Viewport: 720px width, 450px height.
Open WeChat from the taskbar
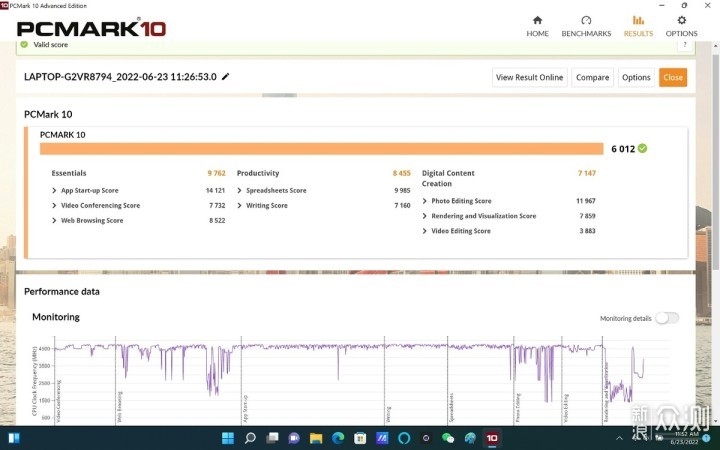(448, 438)
